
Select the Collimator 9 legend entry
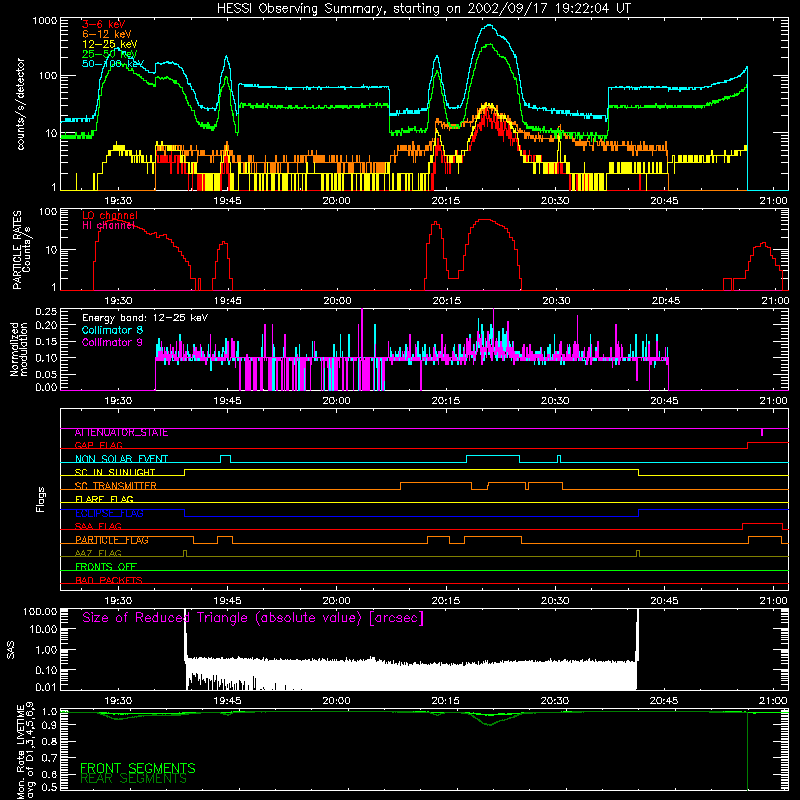click(x=112, y=342)
